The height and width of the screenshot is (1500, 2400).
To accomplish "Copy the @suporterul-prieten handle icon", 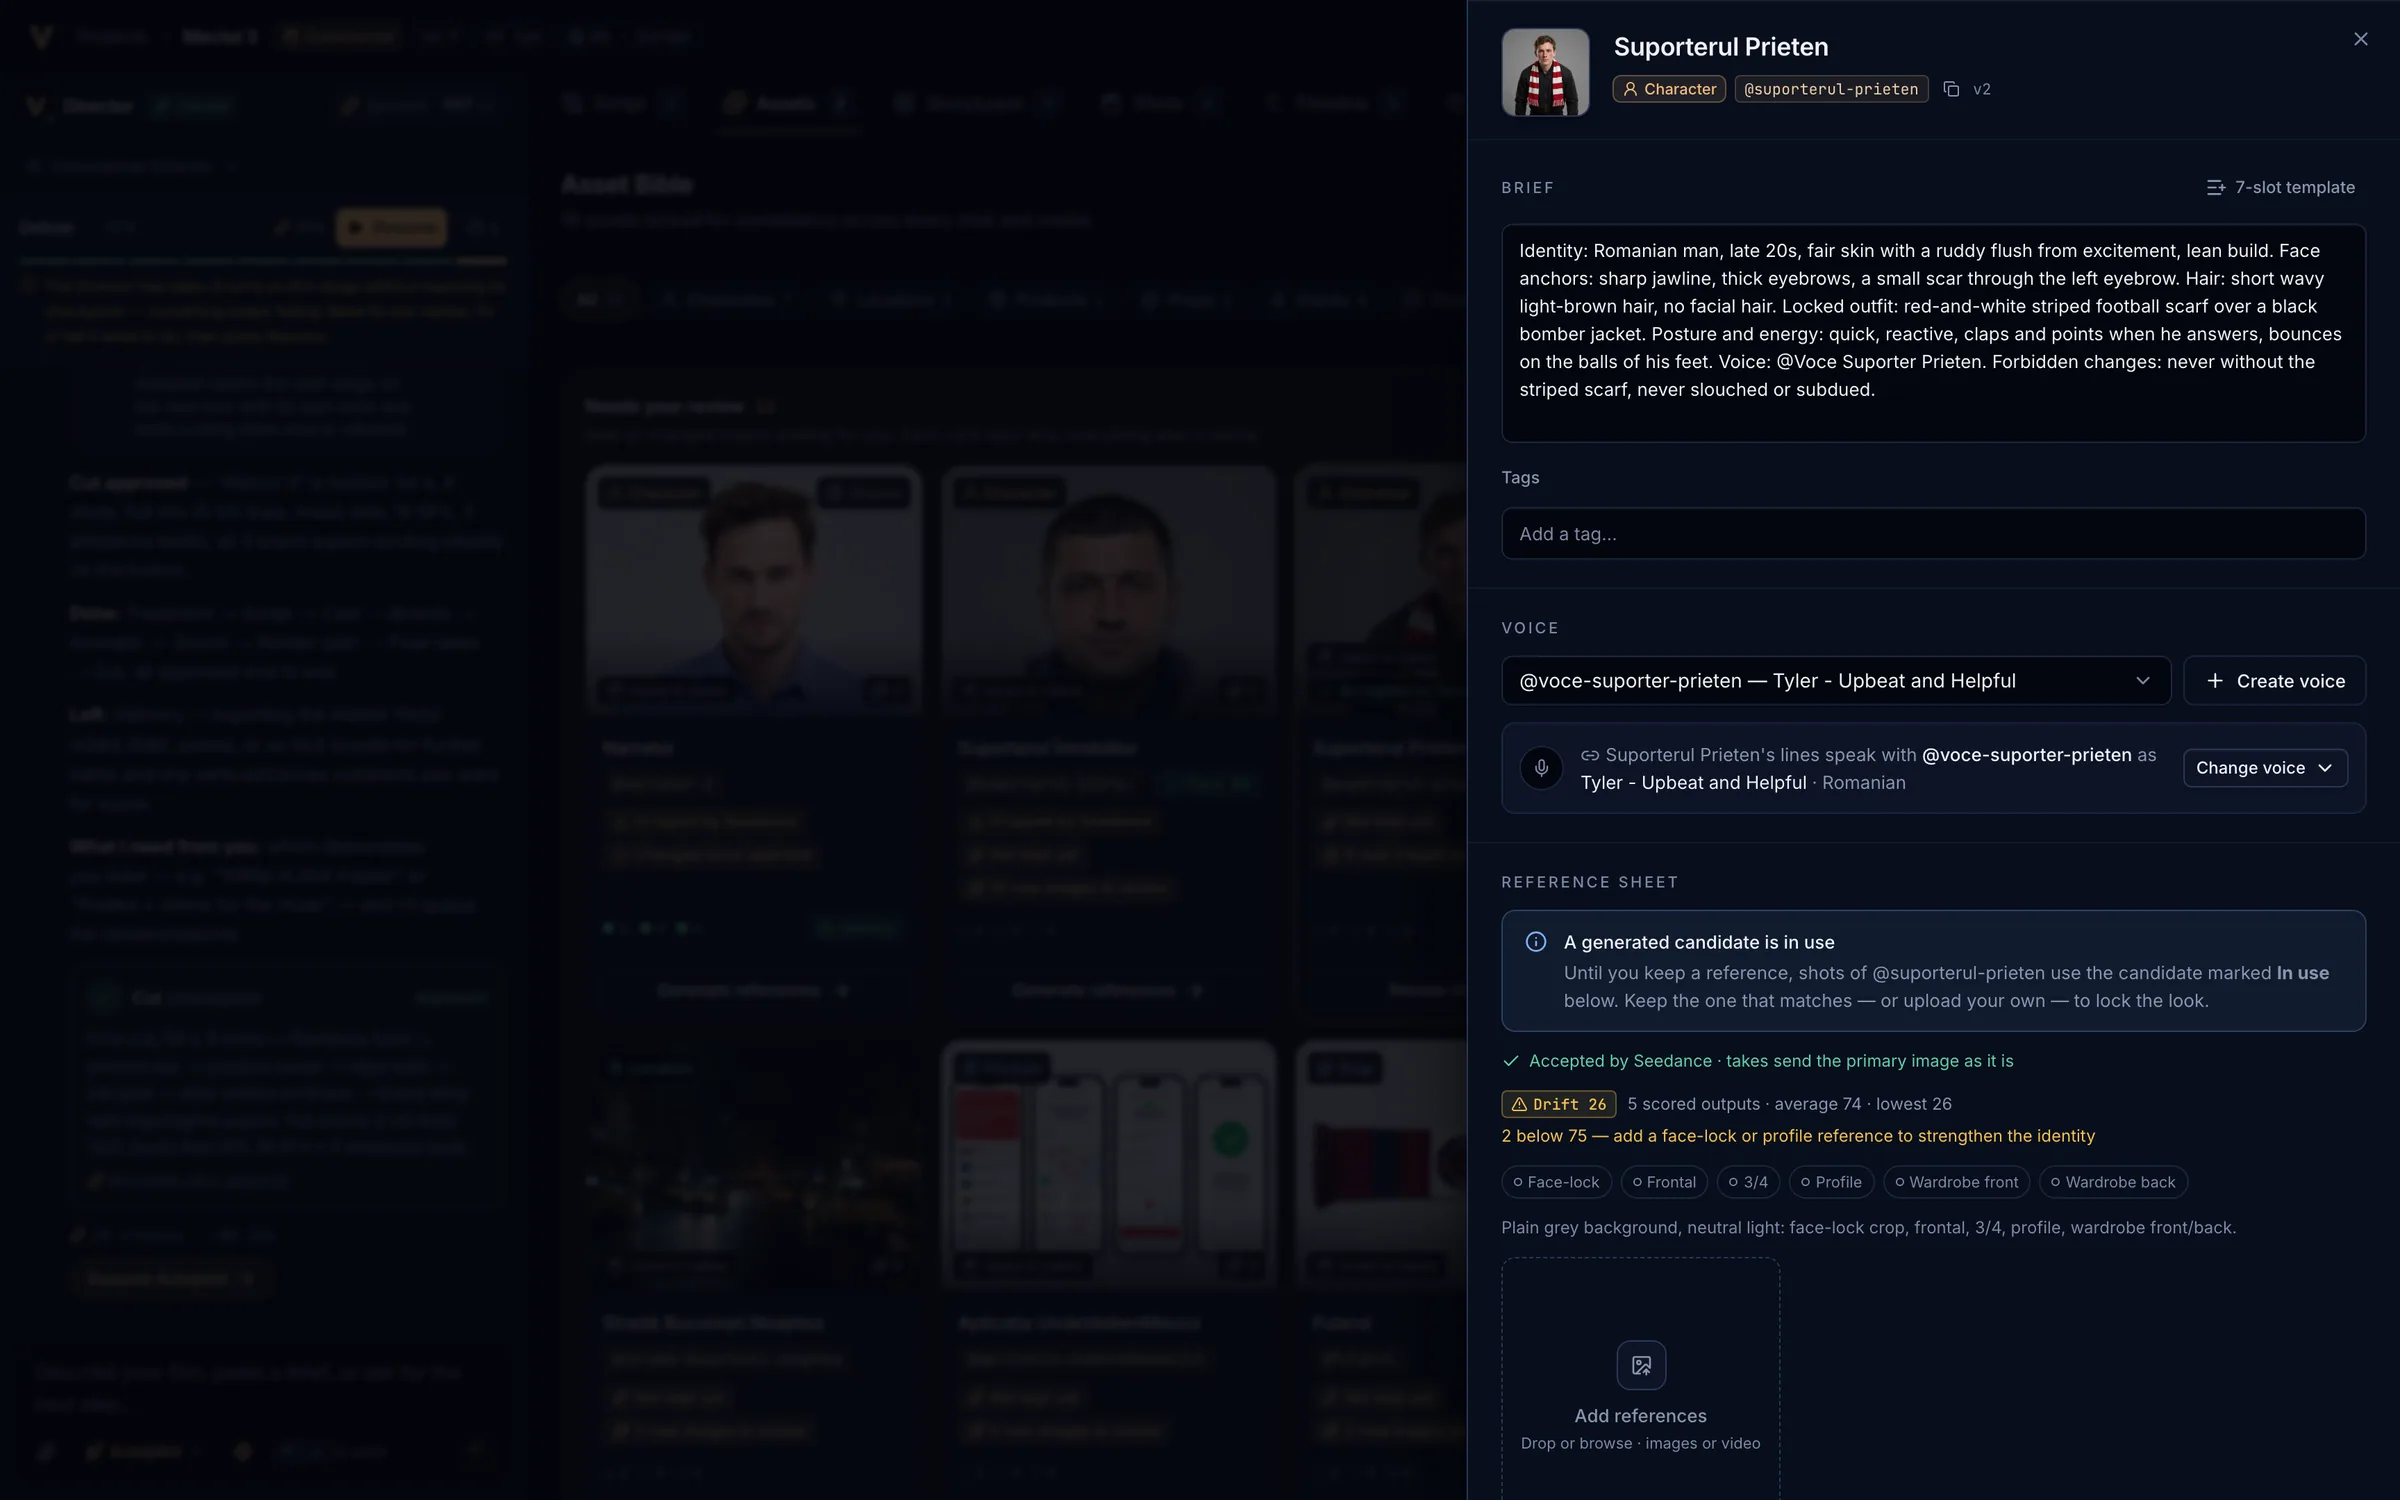I will coord(1951,89).
